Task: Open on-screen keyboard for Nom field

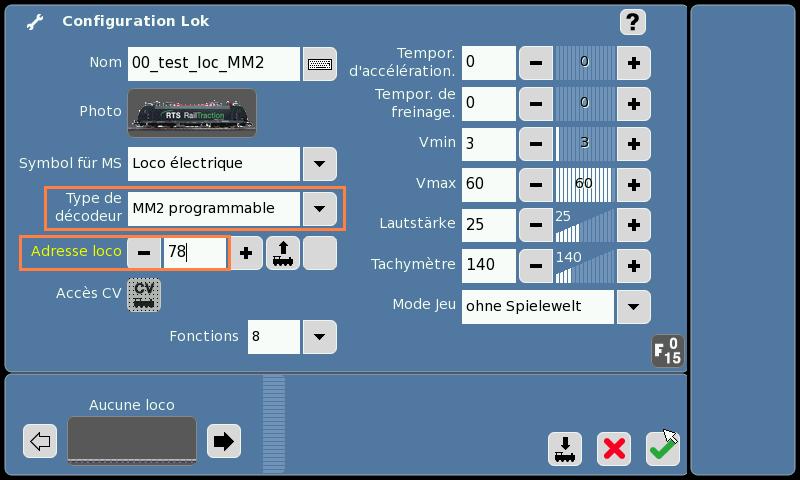Action: pyautogui.click(x=320, y=64)
